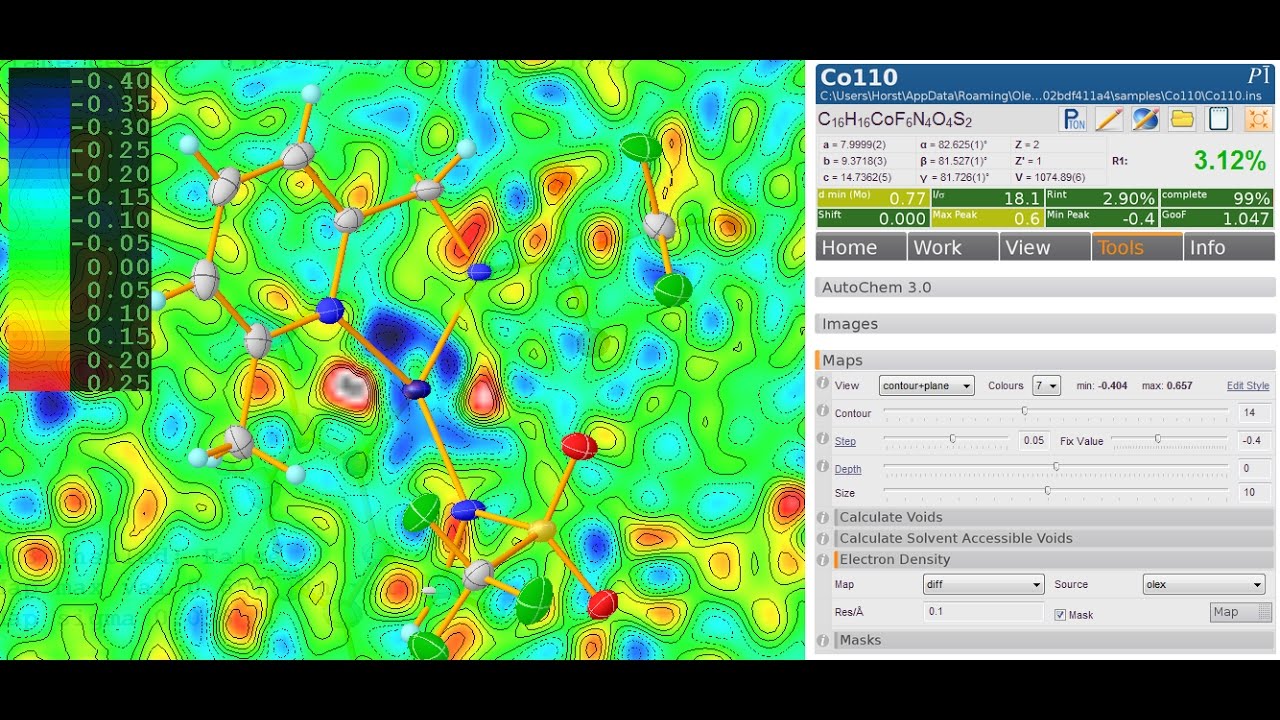This screenshot has width=1280, height=720.
Task: Click the Step slider handle
Action: (x=953, y=439)
